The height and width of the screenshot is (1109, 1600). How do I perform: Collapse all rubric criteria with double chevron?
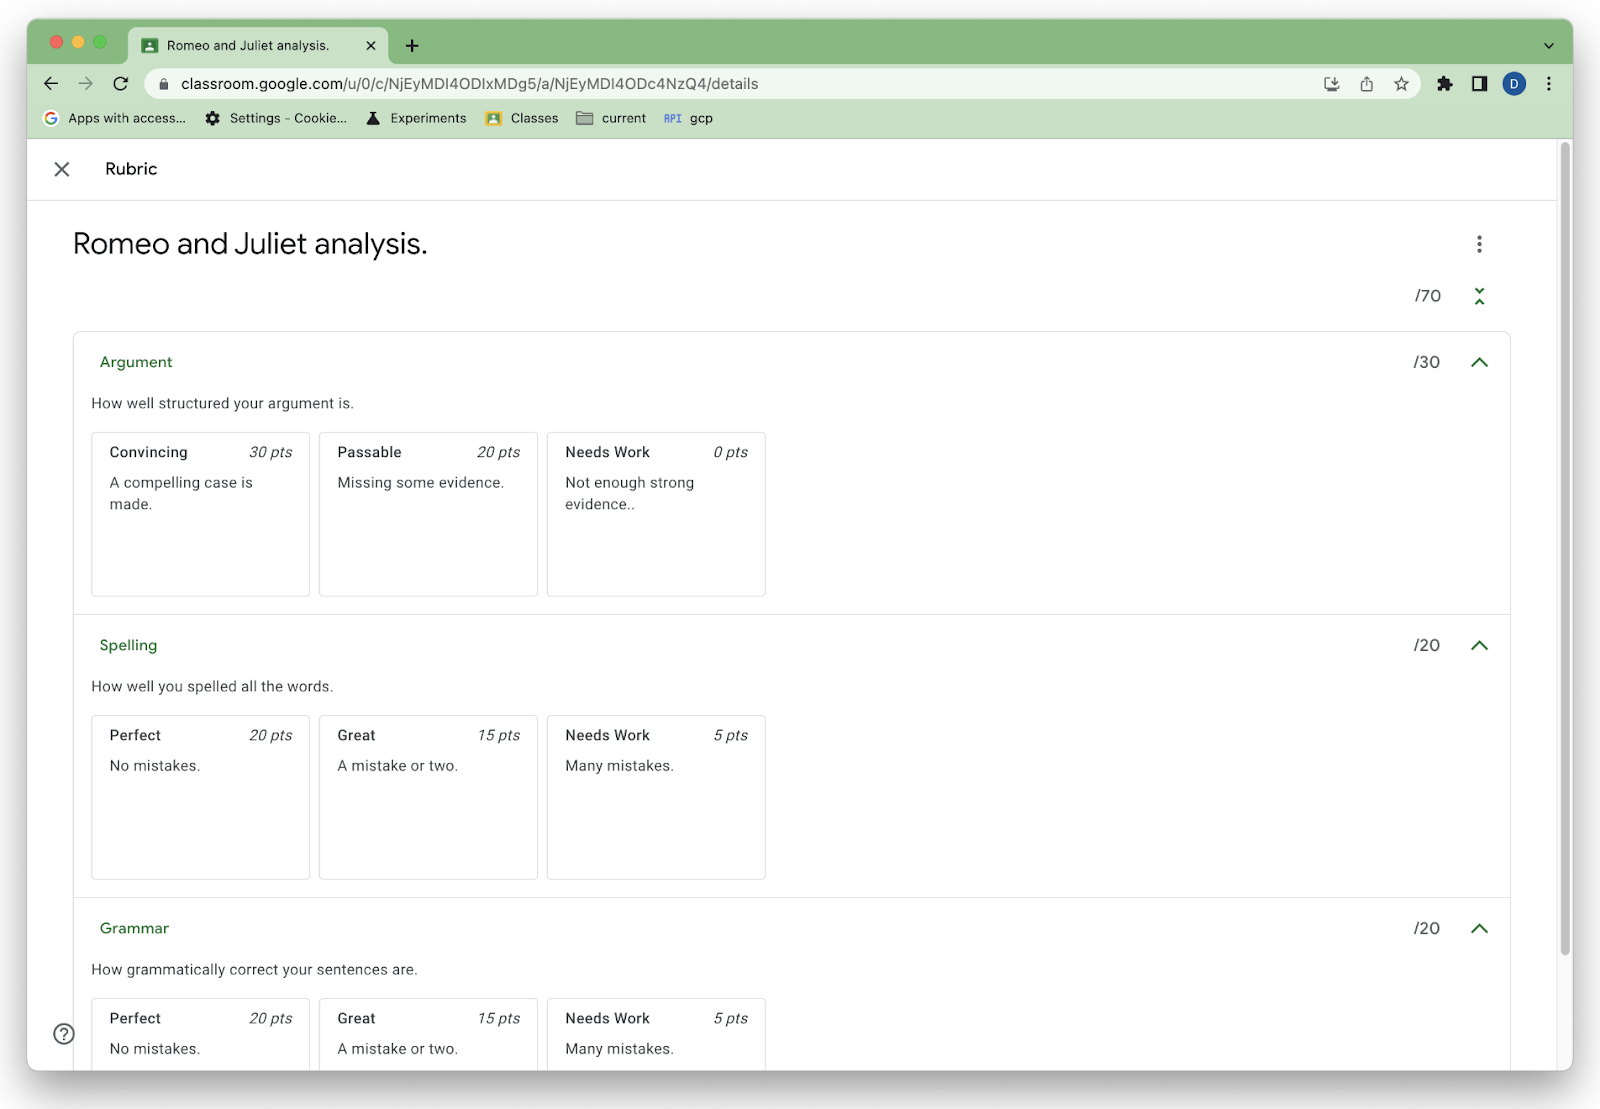click(1479, 296)
